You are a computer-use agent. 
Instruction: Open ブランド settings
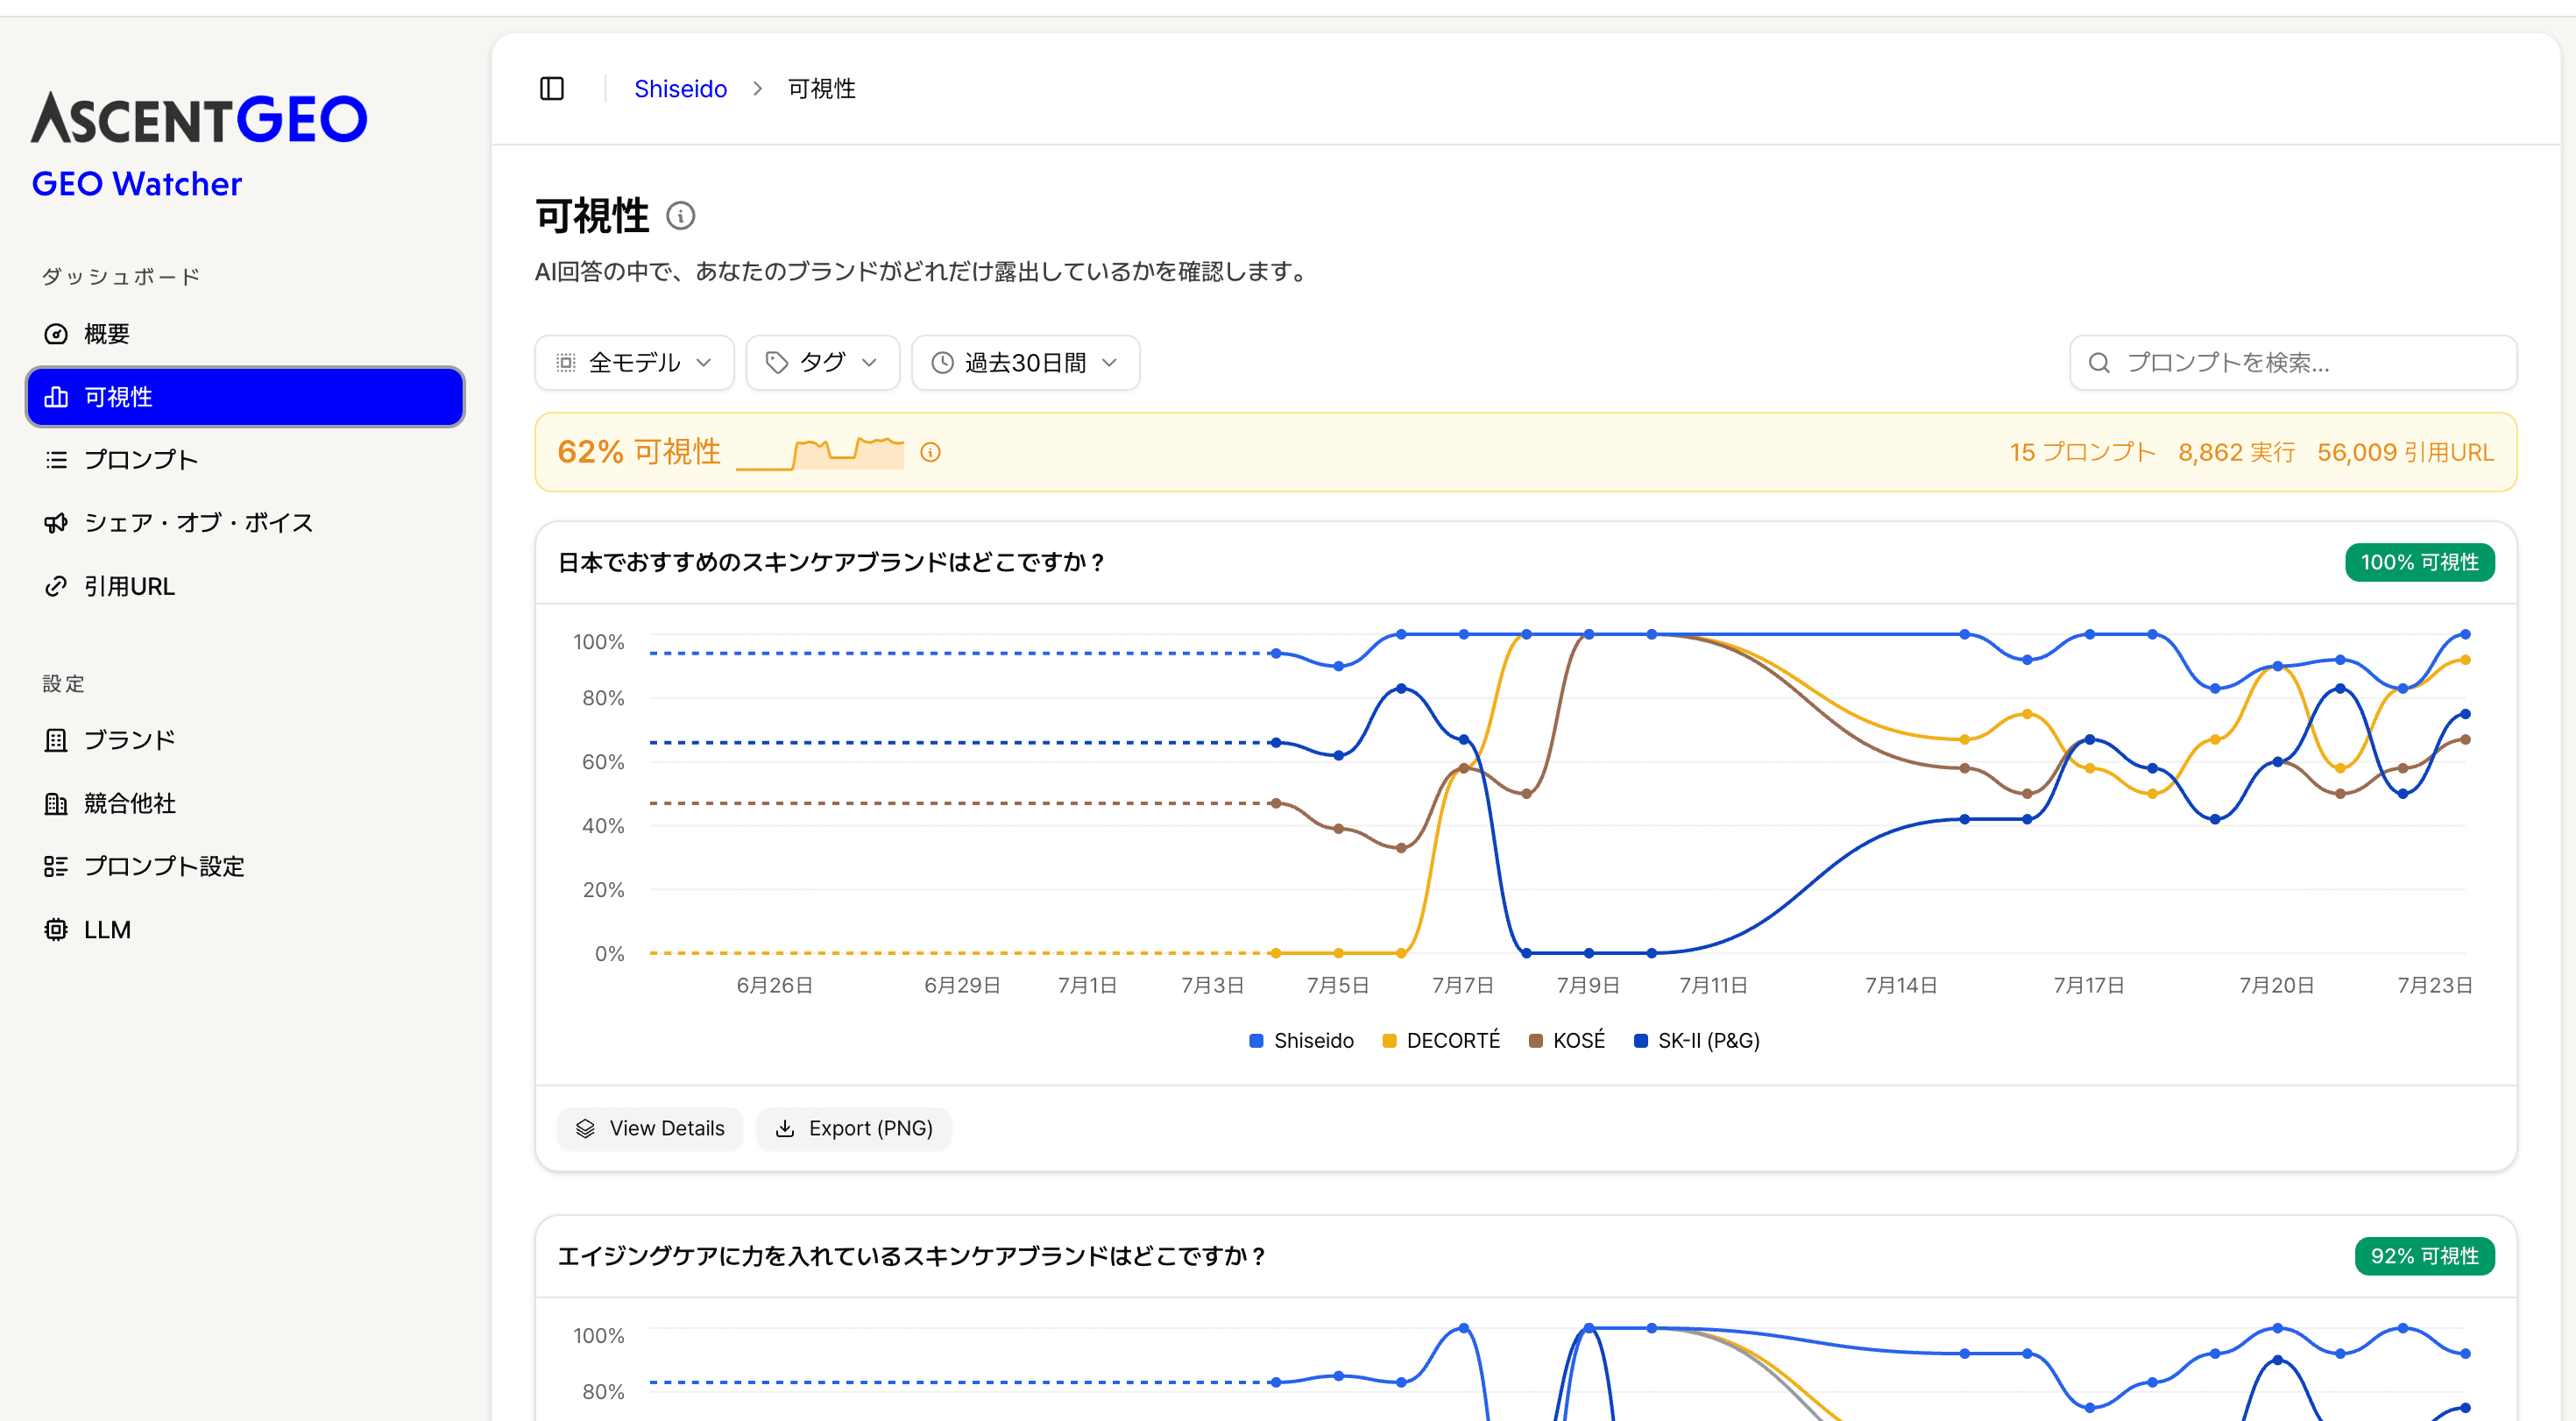tap(245, 740)
